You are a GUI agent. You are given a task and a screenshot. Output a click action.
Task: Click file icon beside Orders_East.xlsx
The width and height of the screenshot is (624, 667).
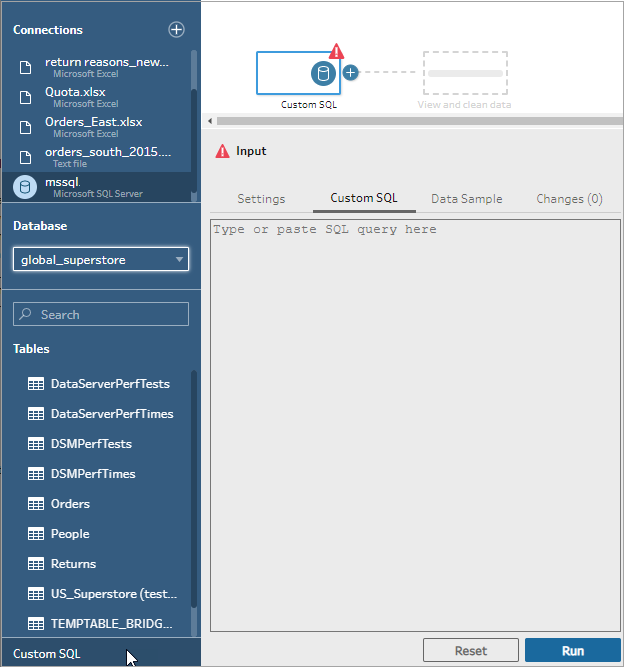26,127
